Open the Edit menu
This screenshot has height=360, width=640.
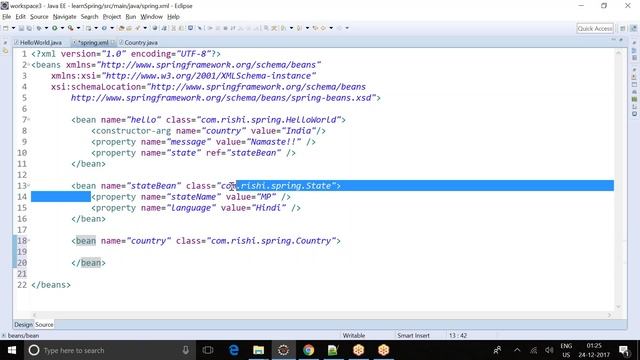coord(20,17)
